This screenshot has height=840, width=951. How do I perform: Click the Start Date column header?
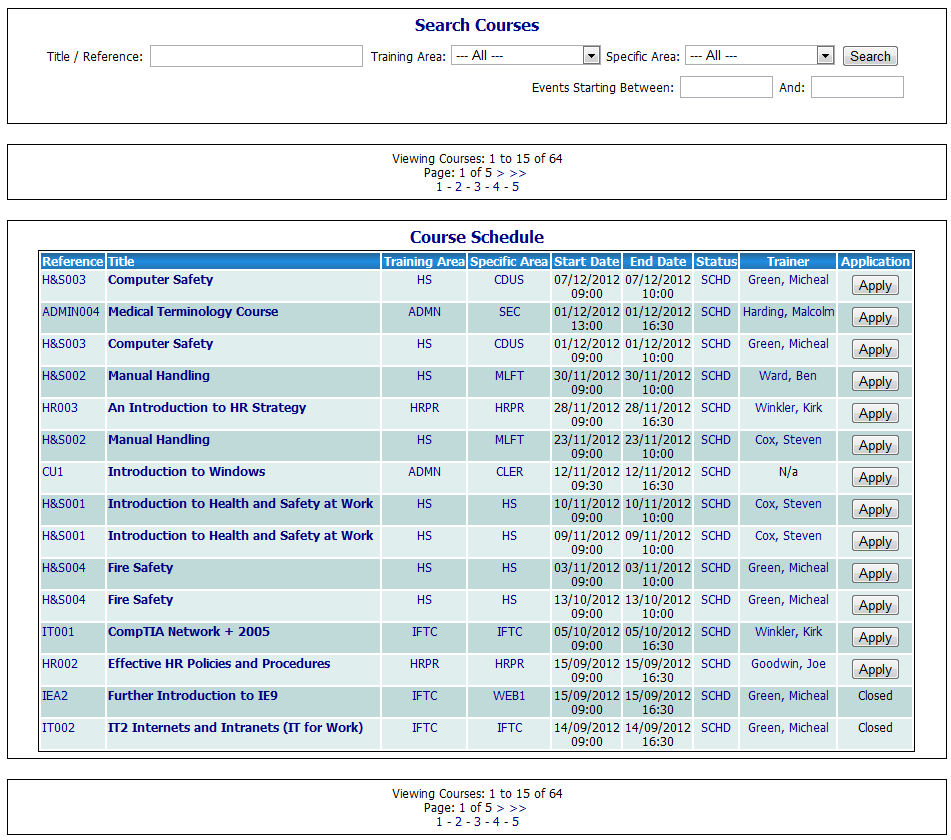[x=586, y=261]
